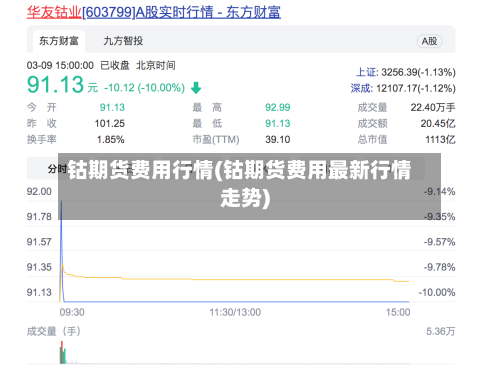Click the opening volume bars in chart
500x373 pixels.
click(x=63, y=353)
